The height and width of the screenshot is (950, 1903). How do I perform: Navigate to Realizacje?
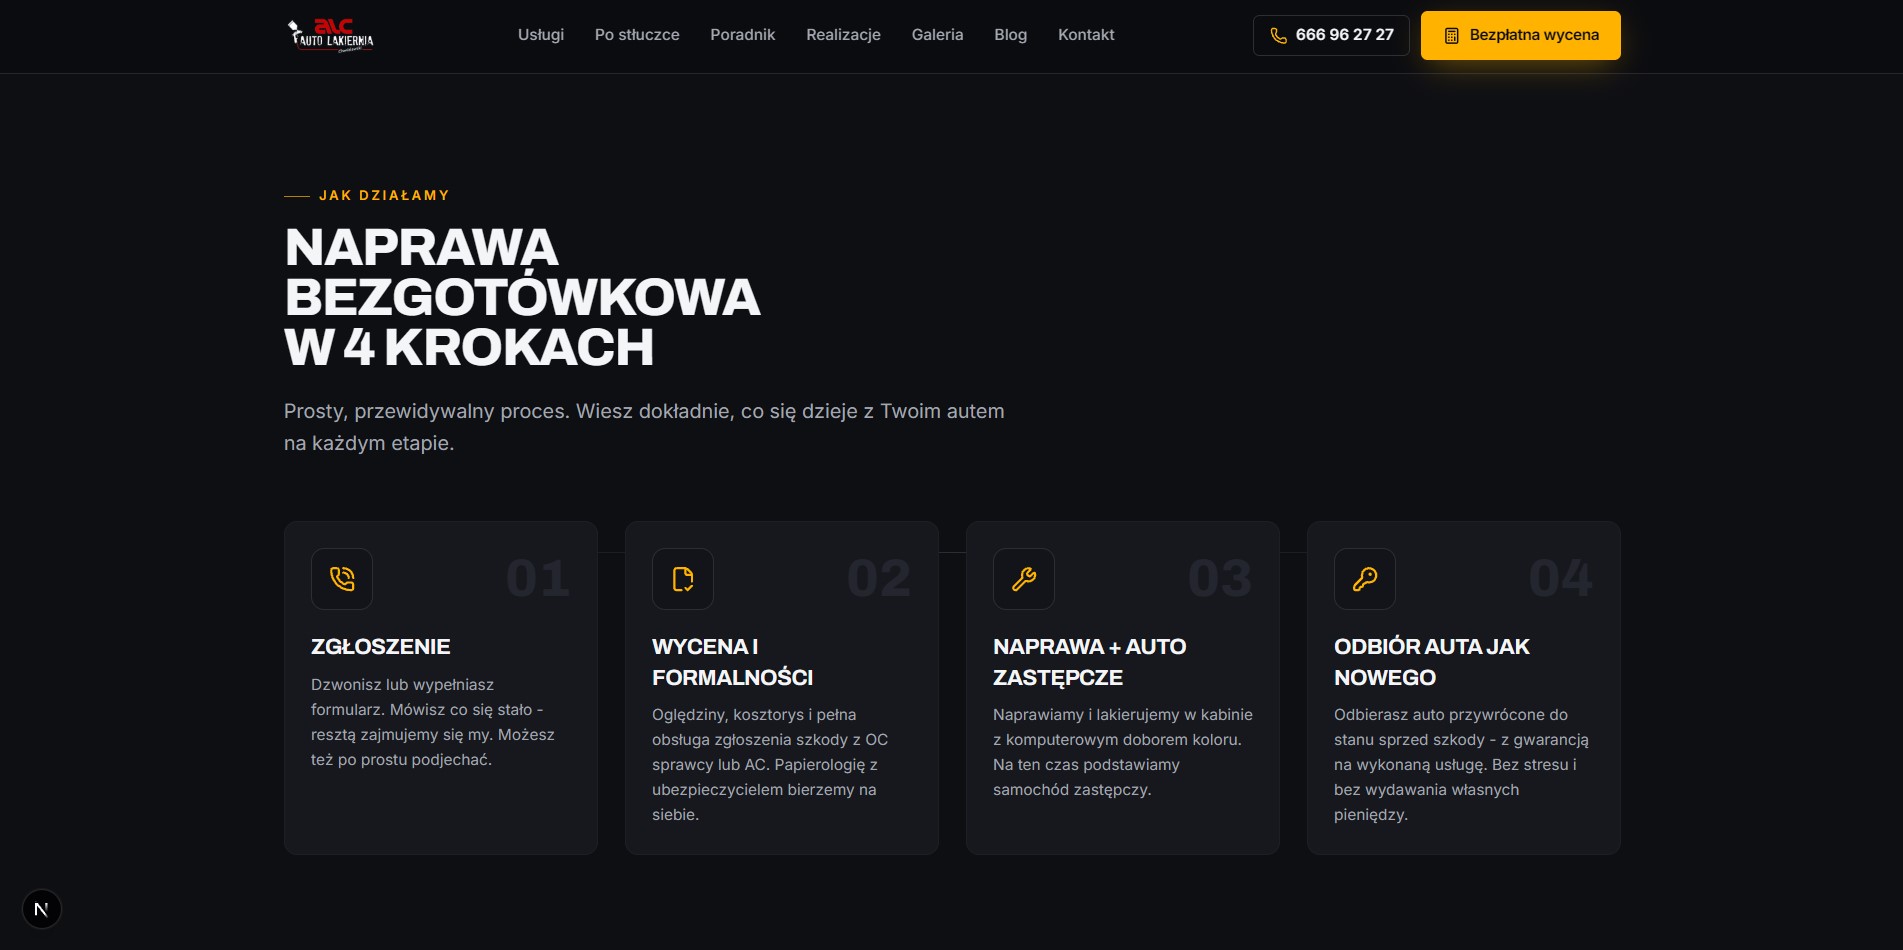click(843, 35)
